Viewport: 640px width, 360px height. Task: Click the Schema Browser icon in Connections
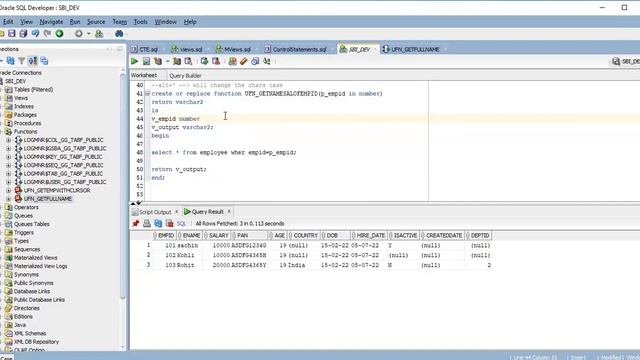coord(33,61)
